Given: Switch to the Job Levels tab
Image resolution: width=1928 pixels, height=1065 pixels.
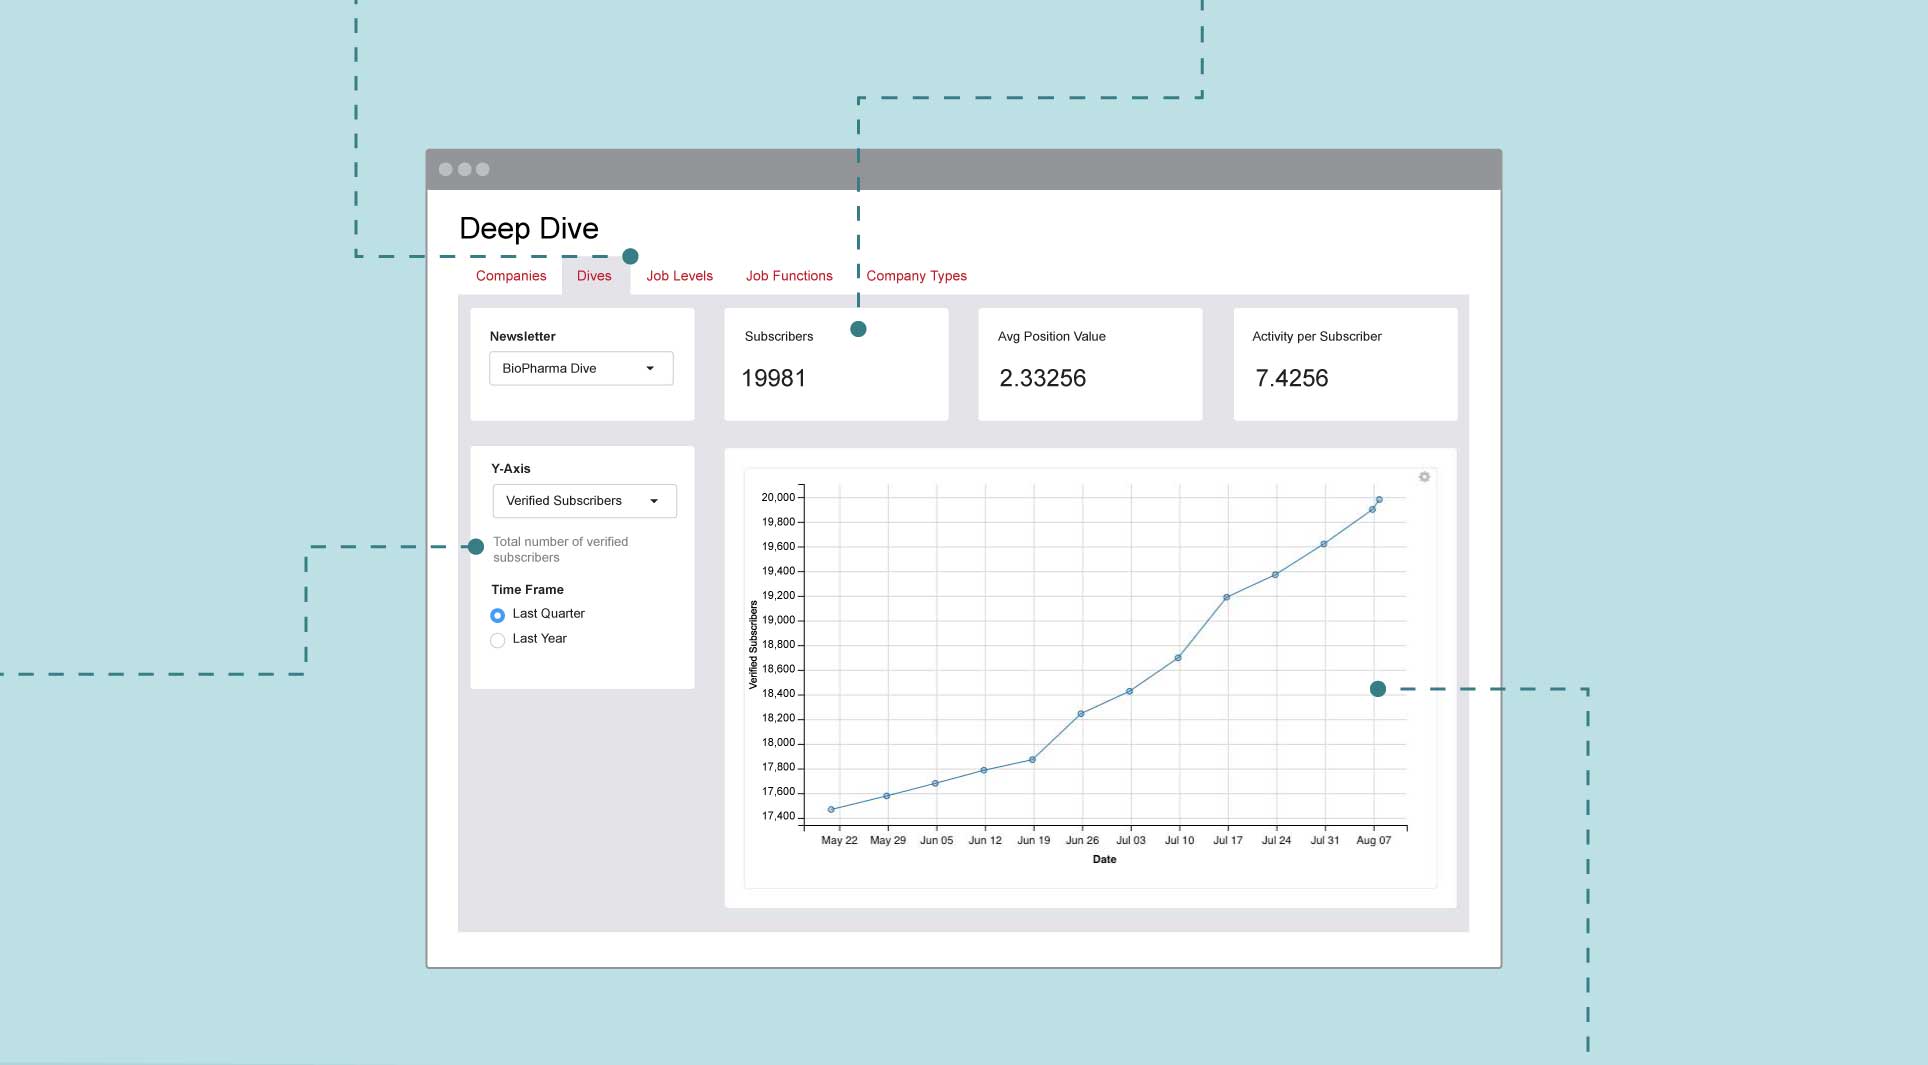Looking at the screenshot, I should (x=679, y=276).
